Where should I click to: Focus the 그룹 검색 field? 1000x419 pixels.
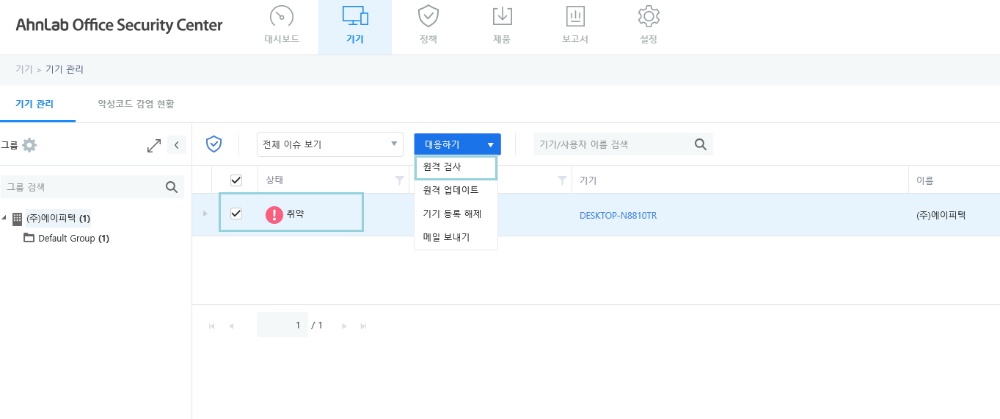coord(82,187)
